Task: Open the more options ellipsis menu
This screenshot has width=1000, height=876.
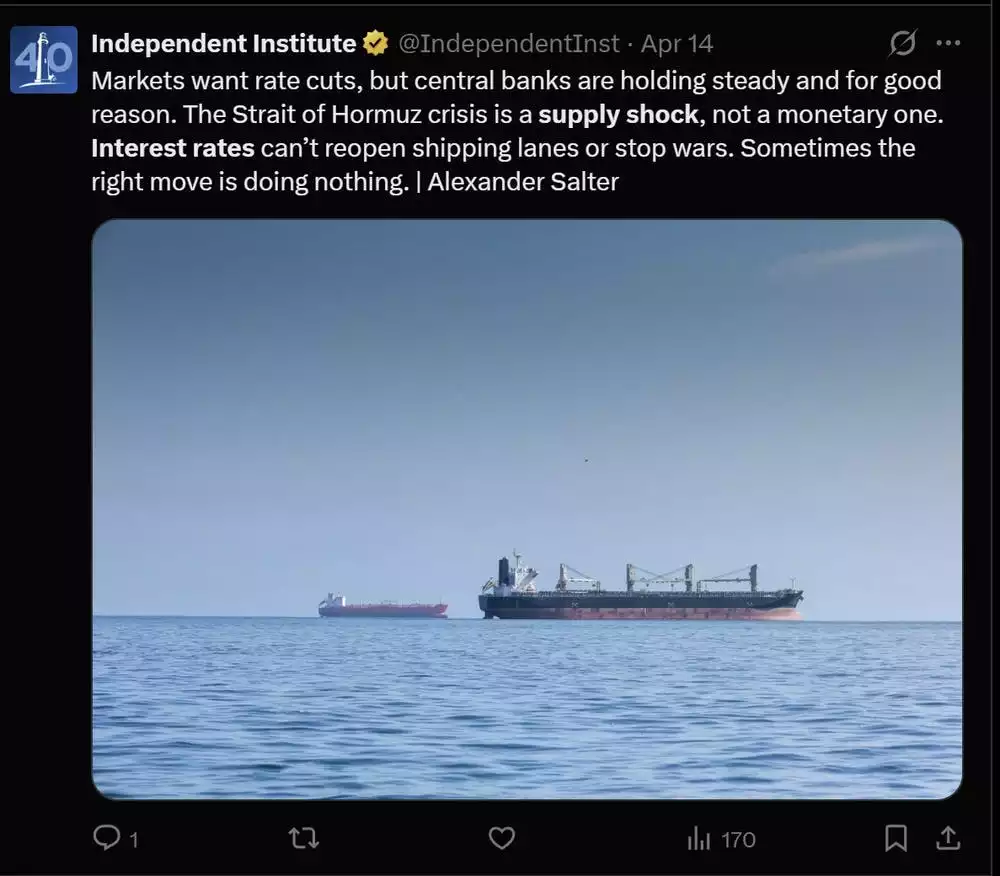Action: (x=950, y=43)
